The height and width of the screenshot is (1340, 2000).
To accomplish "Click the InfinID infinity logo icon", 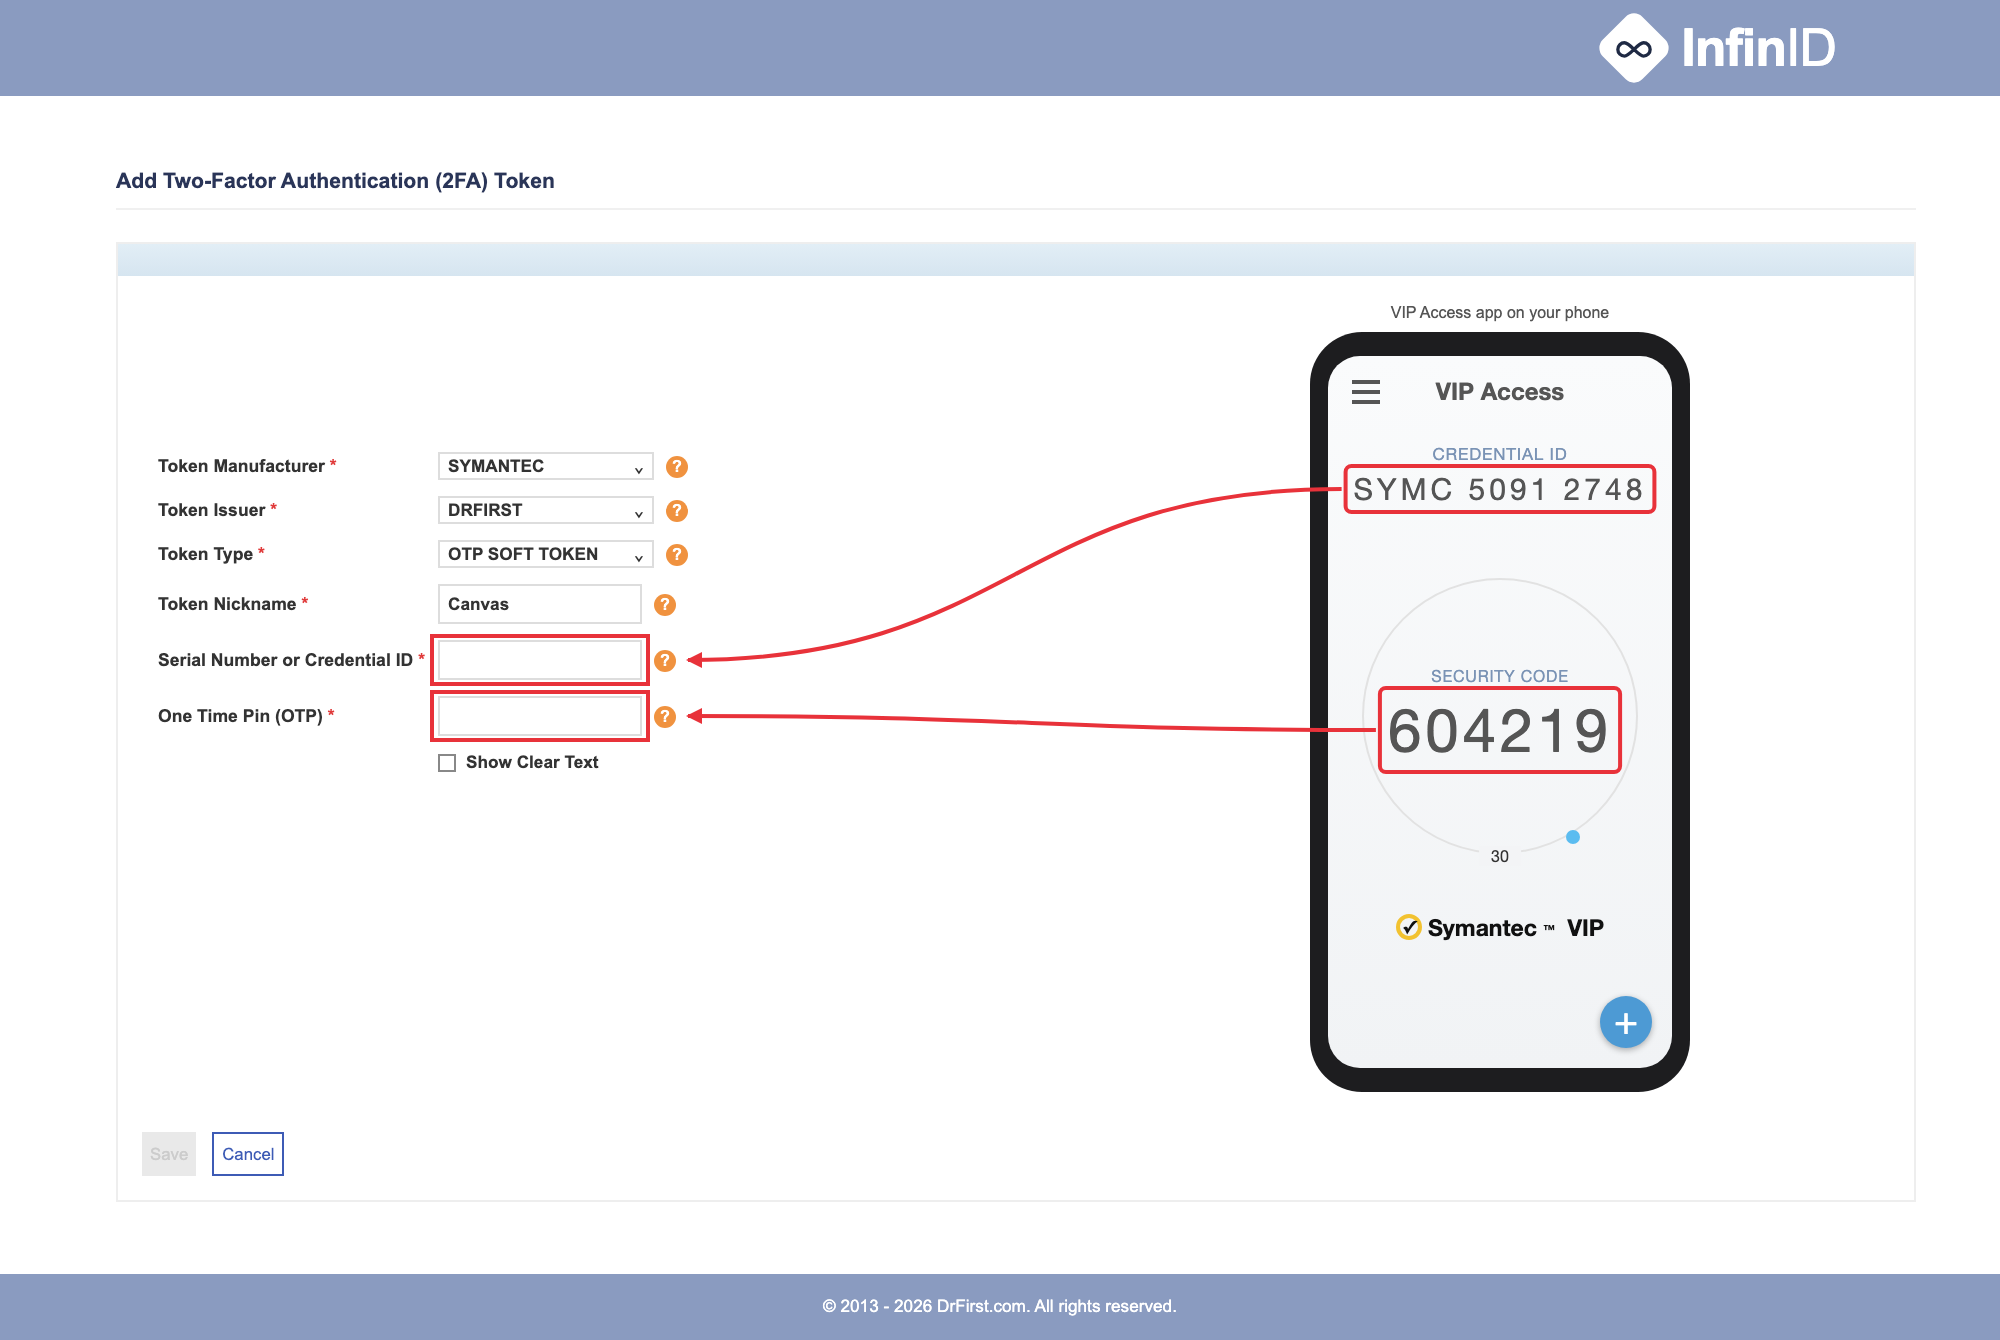I will [1633, 48].
